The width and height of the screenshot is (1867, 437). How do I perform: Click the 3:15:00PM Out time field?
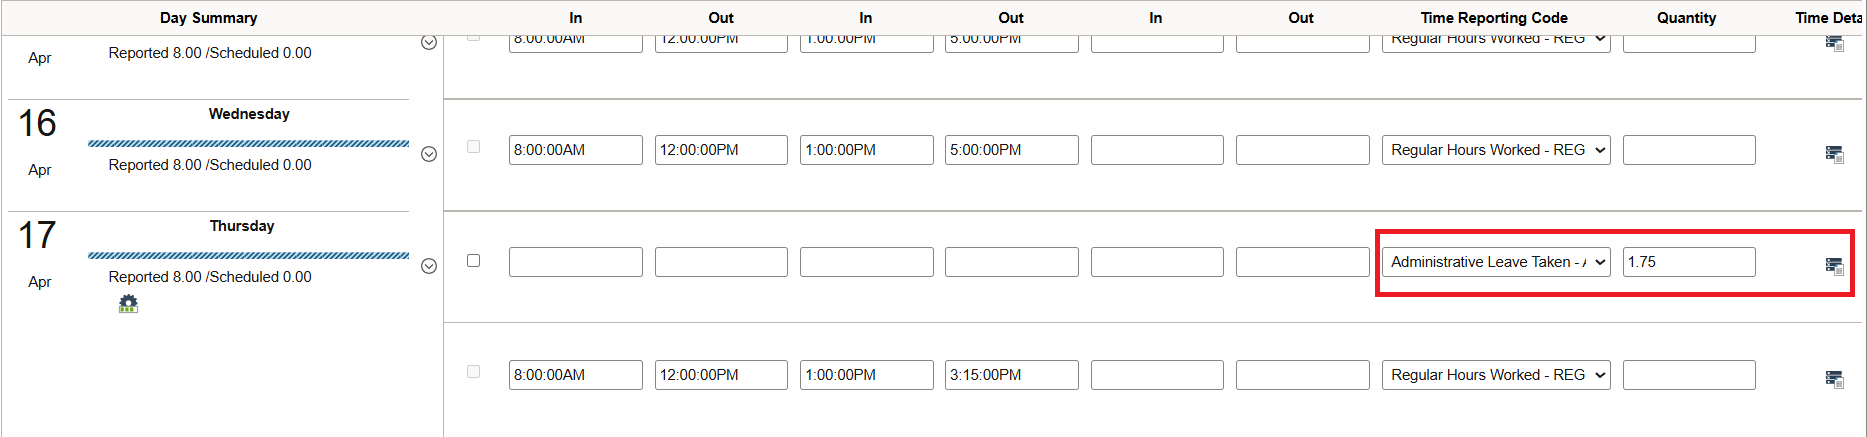coord(1011,375)
